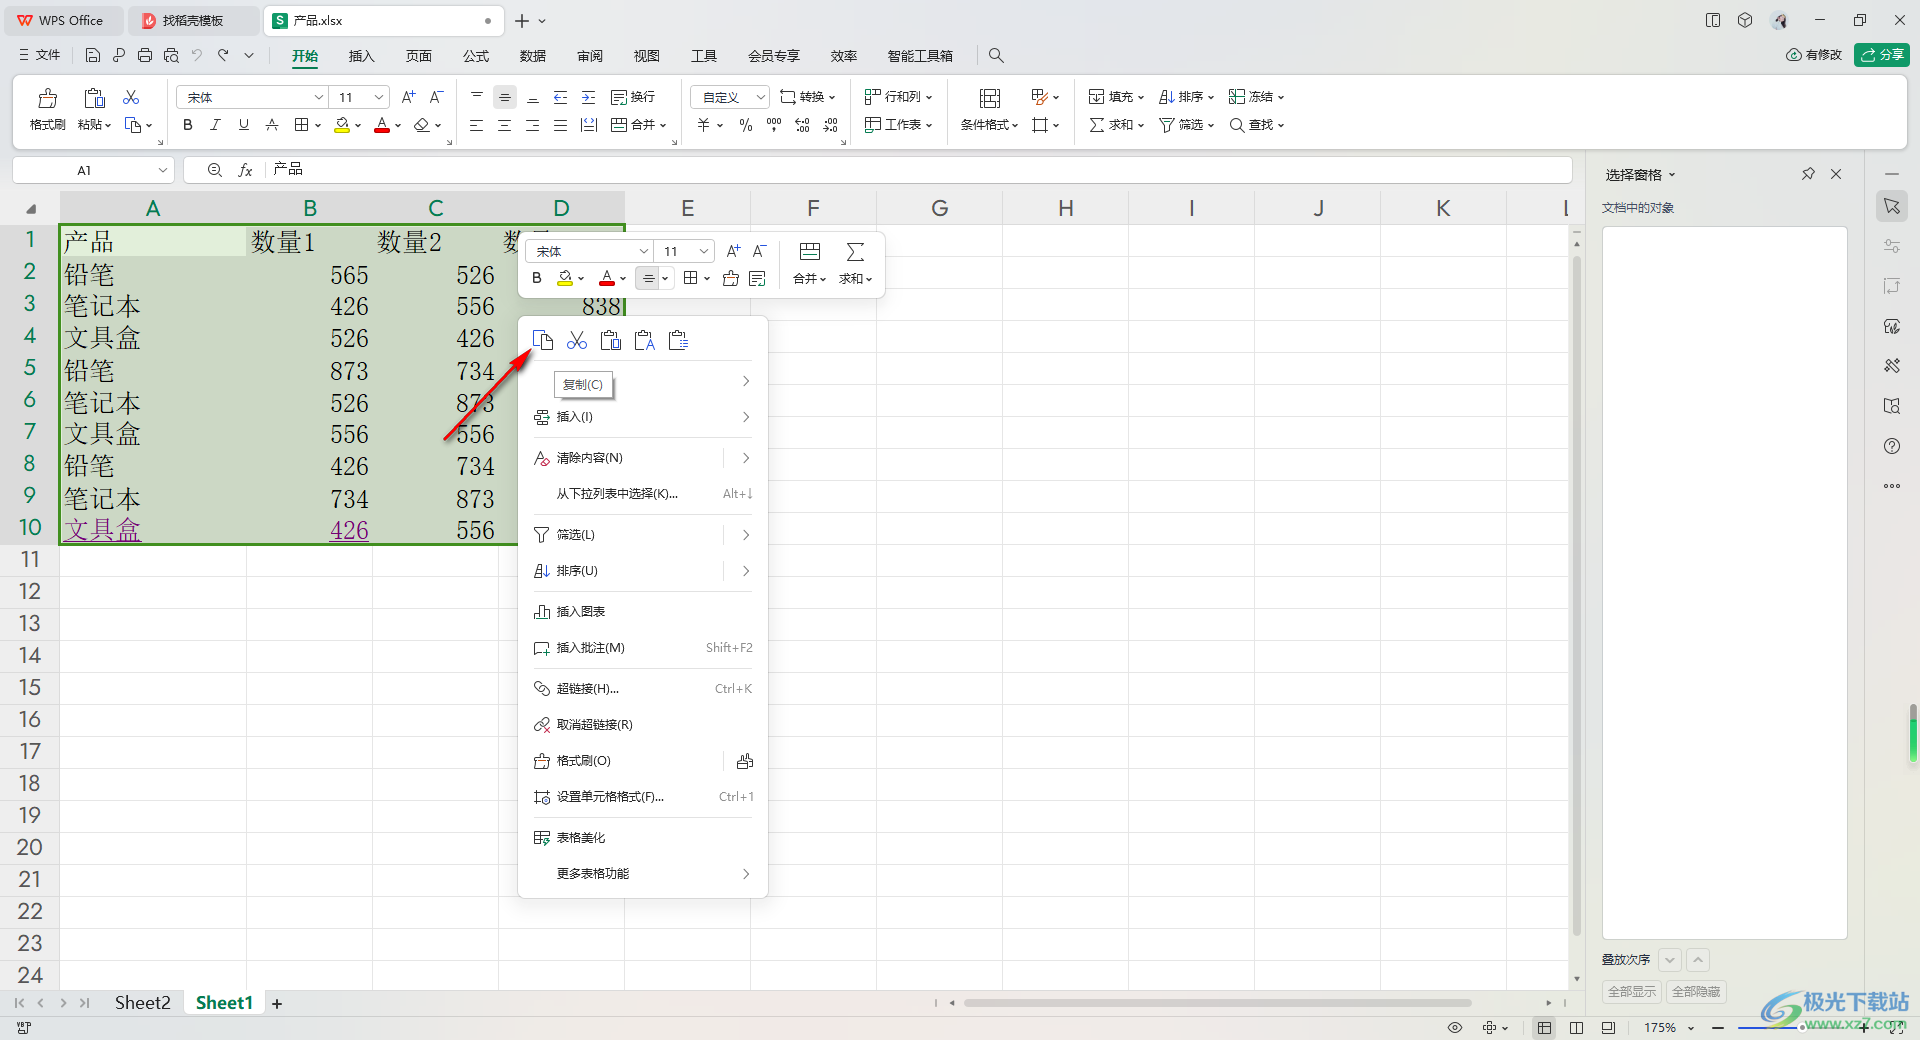This screenshot has height=1040, width=1920.
Task: Click increase decimal places icon
Action: coord(802,125)
